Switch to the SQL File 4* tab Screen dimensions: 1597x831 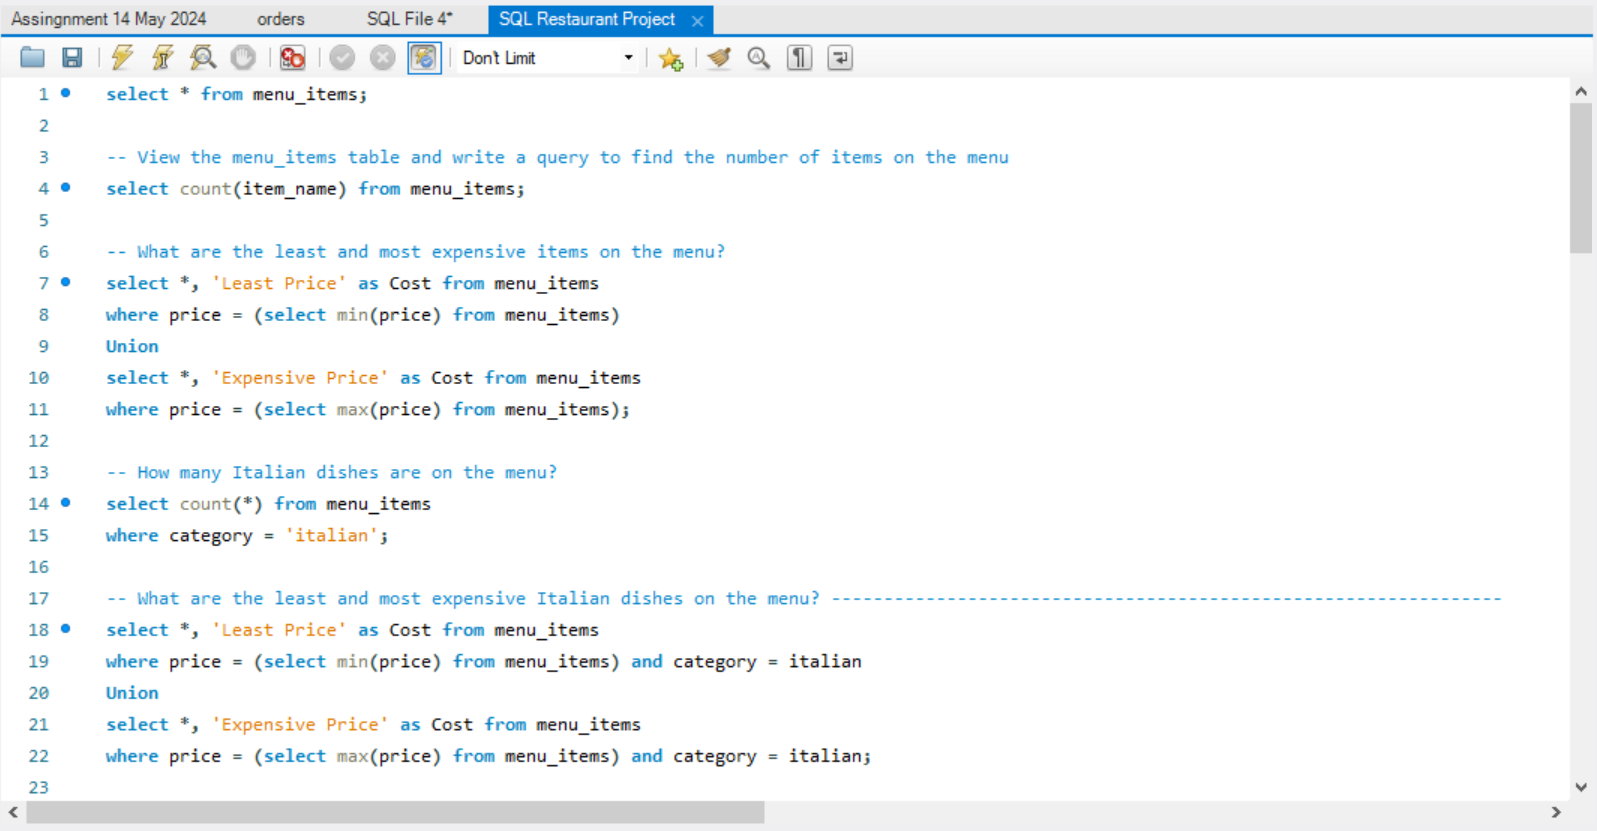410,19
